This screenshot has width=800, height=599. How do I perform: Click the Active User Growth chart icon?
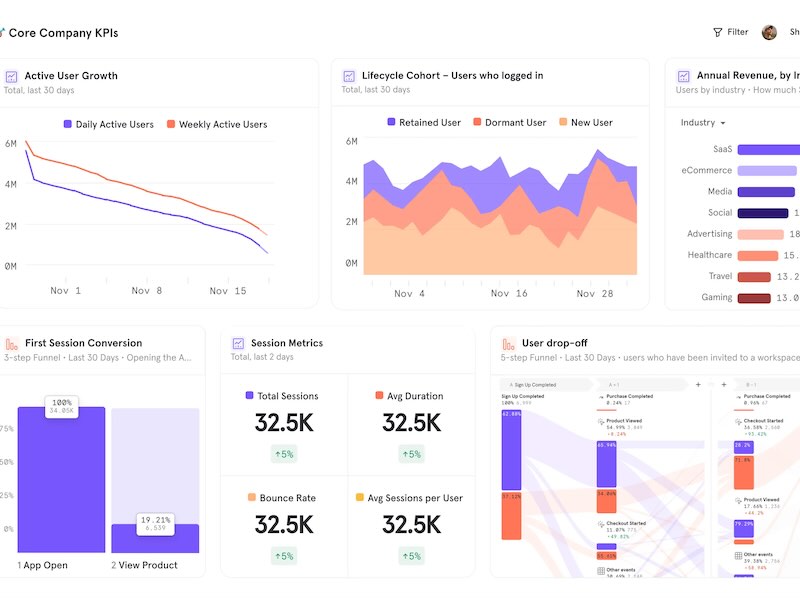pos(11,76)
